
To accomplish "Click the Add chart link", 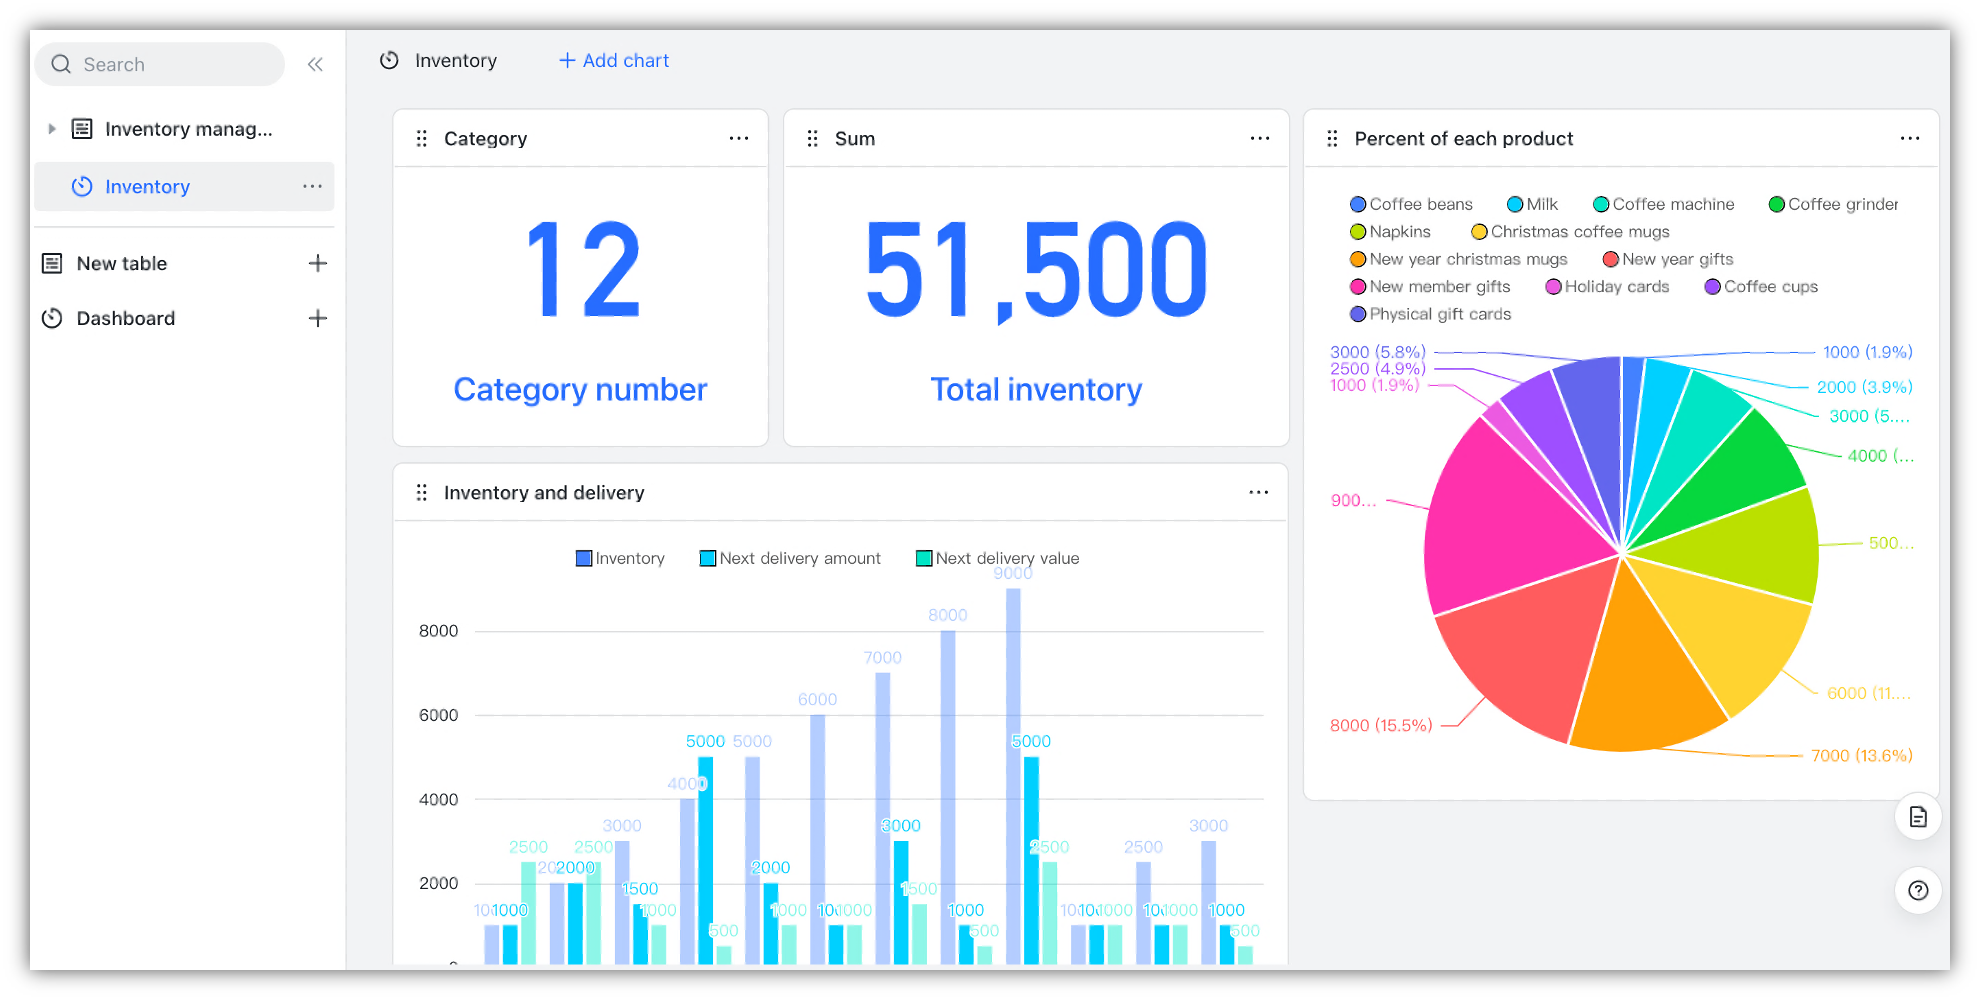I will [x=612, y=60].
